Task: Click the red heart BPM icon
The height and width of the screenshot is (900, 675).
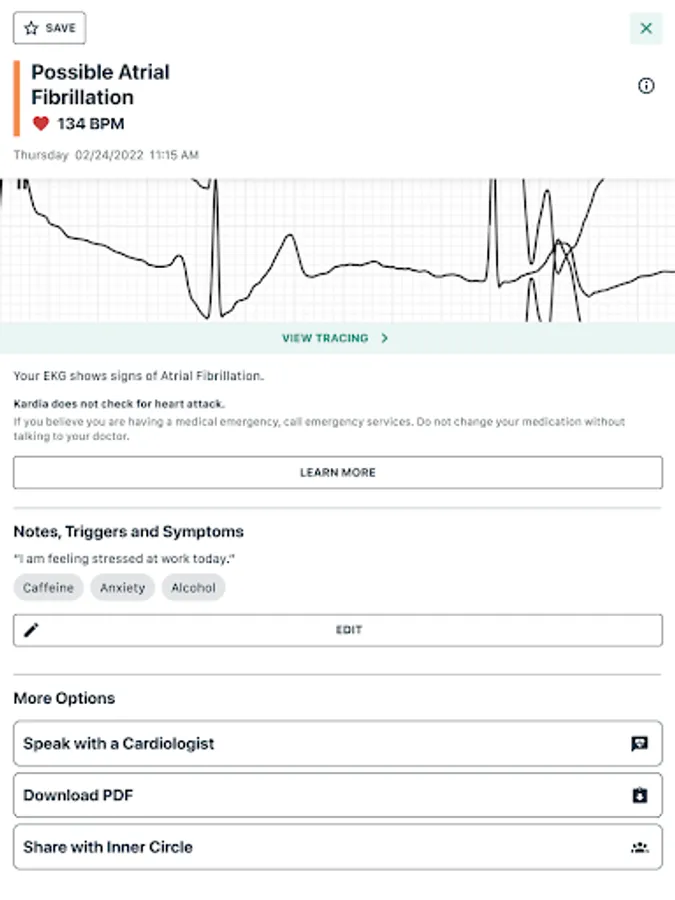Action: [x=41, y=124]
